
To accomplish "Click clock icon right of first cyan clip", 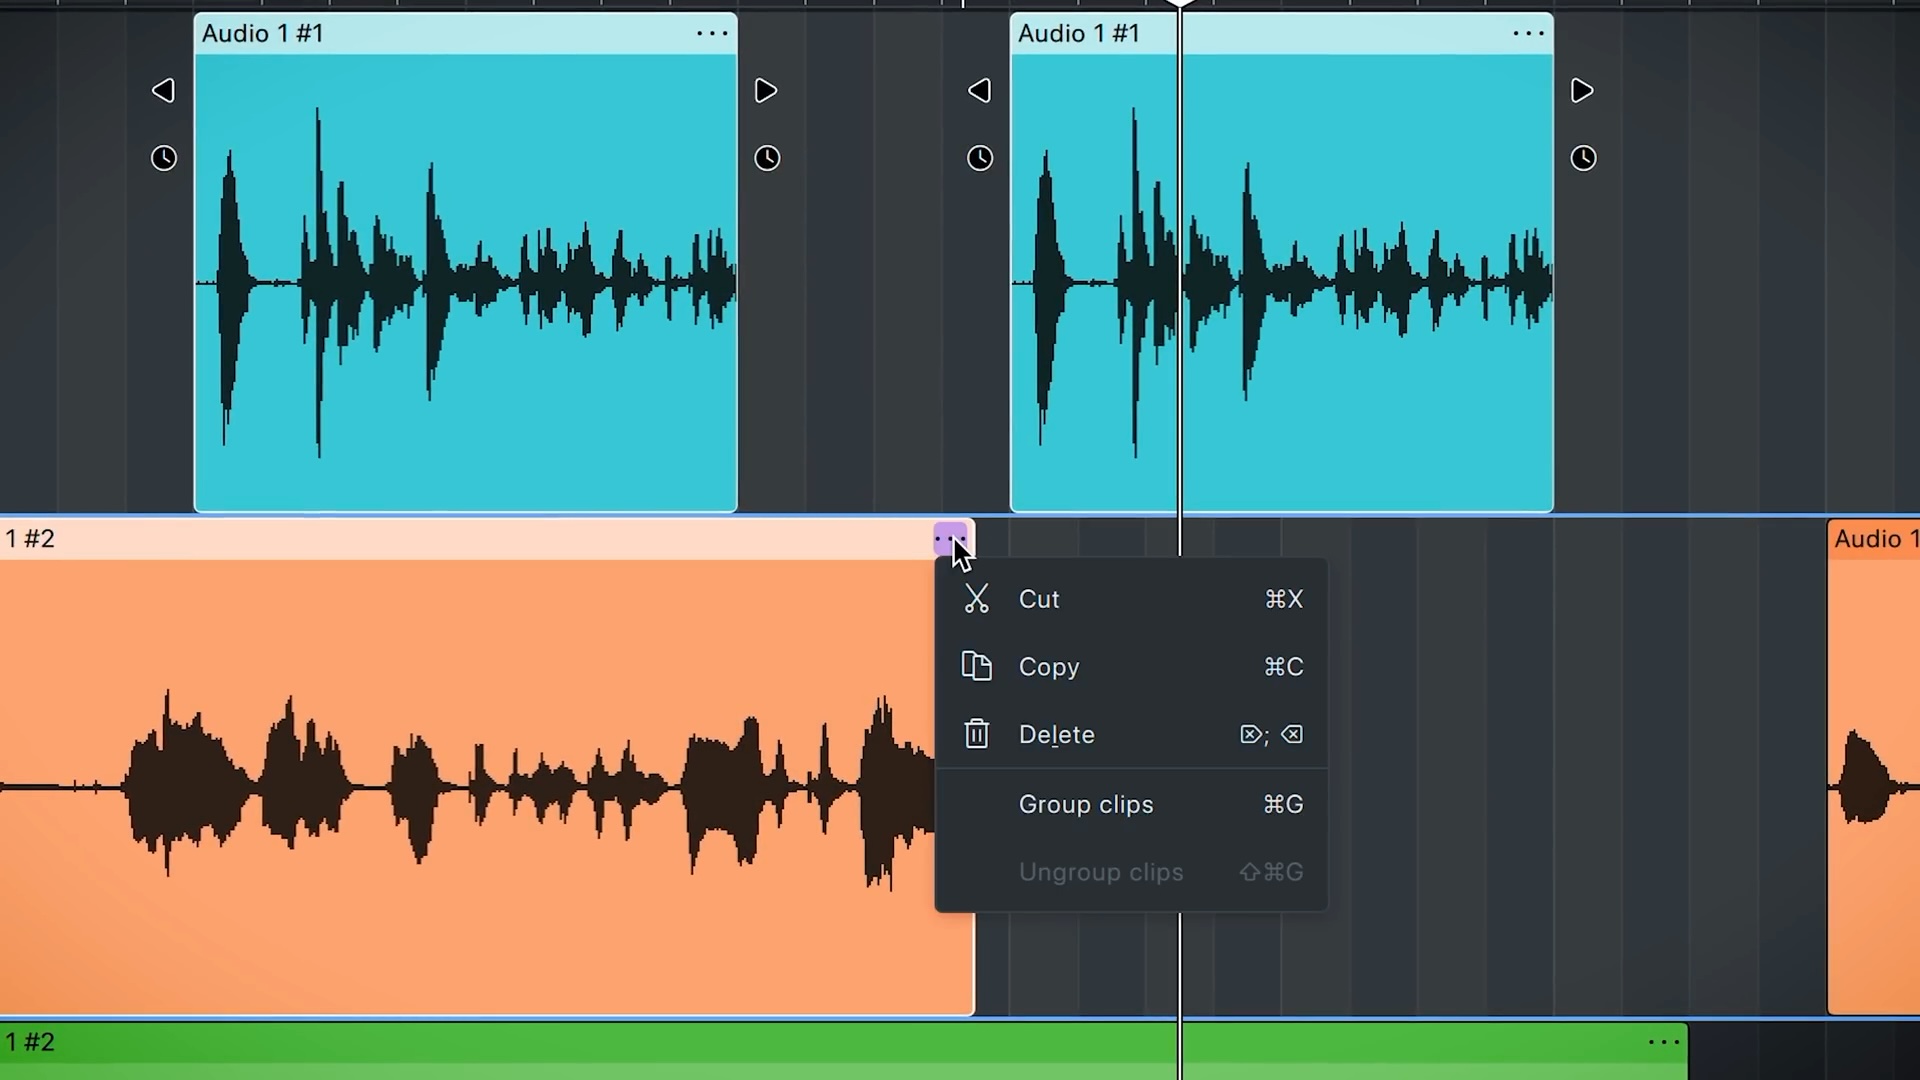I will pos(767,158).
